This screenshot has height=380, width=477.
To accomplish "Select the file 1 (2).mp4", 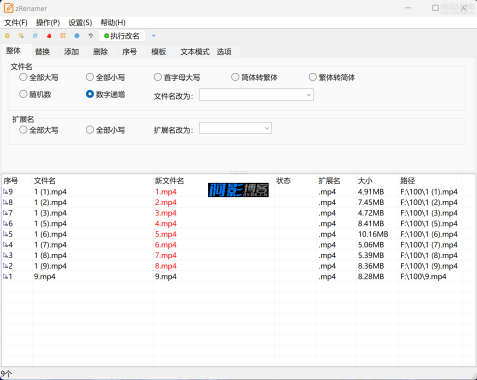I will [50, 202].
